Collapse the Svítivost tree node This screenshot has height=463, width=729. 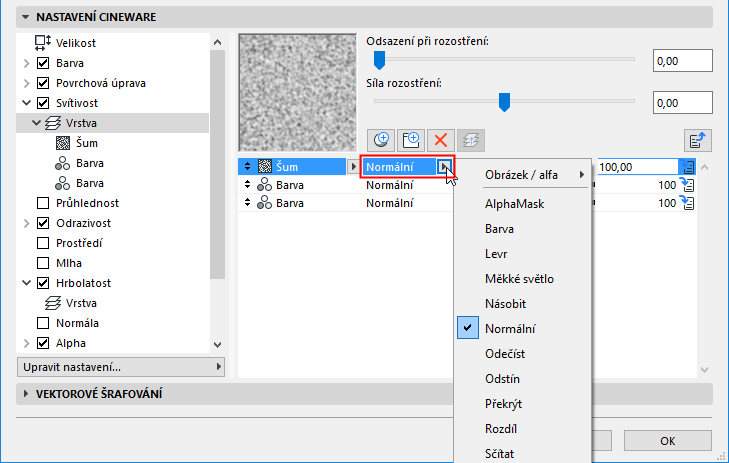tap(27, 103)
